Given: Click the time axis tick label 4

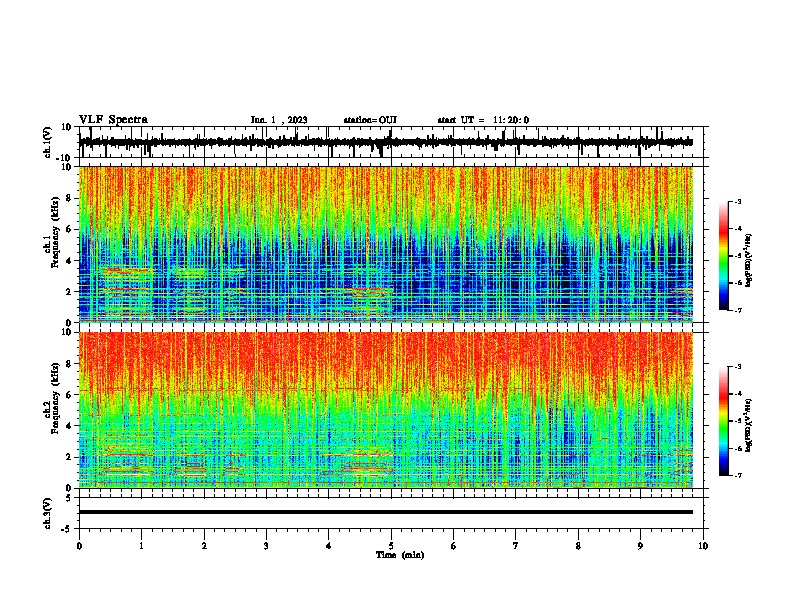Looking at the screenshot, I should tap(329, 546).
